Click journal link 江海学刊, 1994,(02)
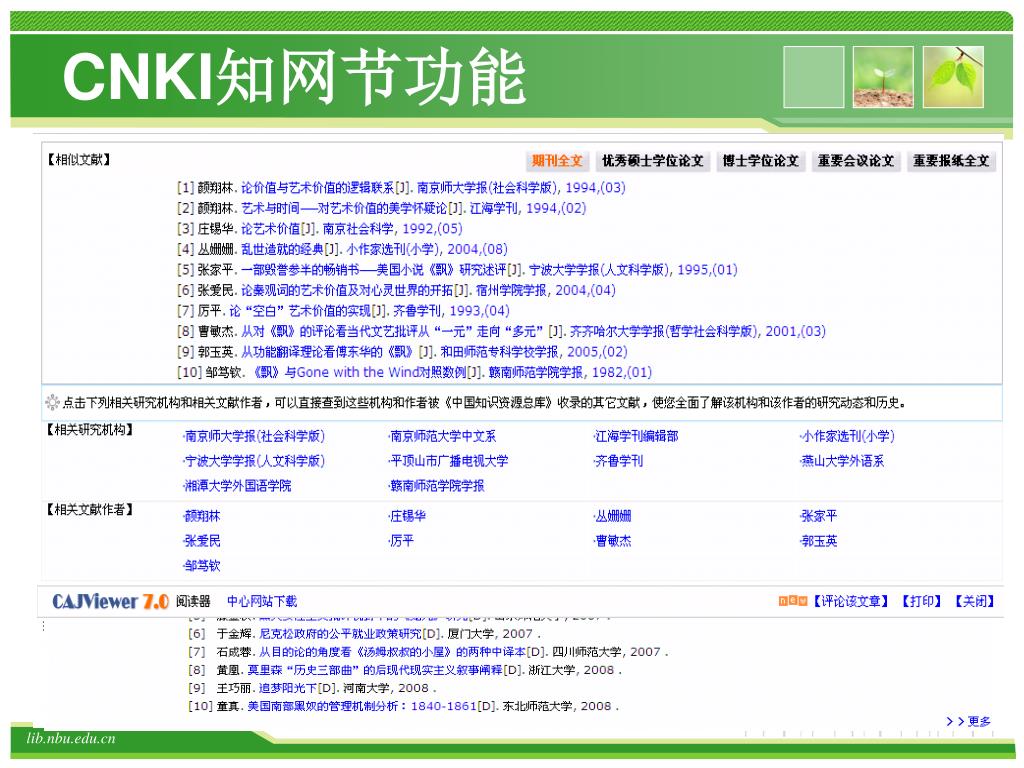 (x=528, y=208)
